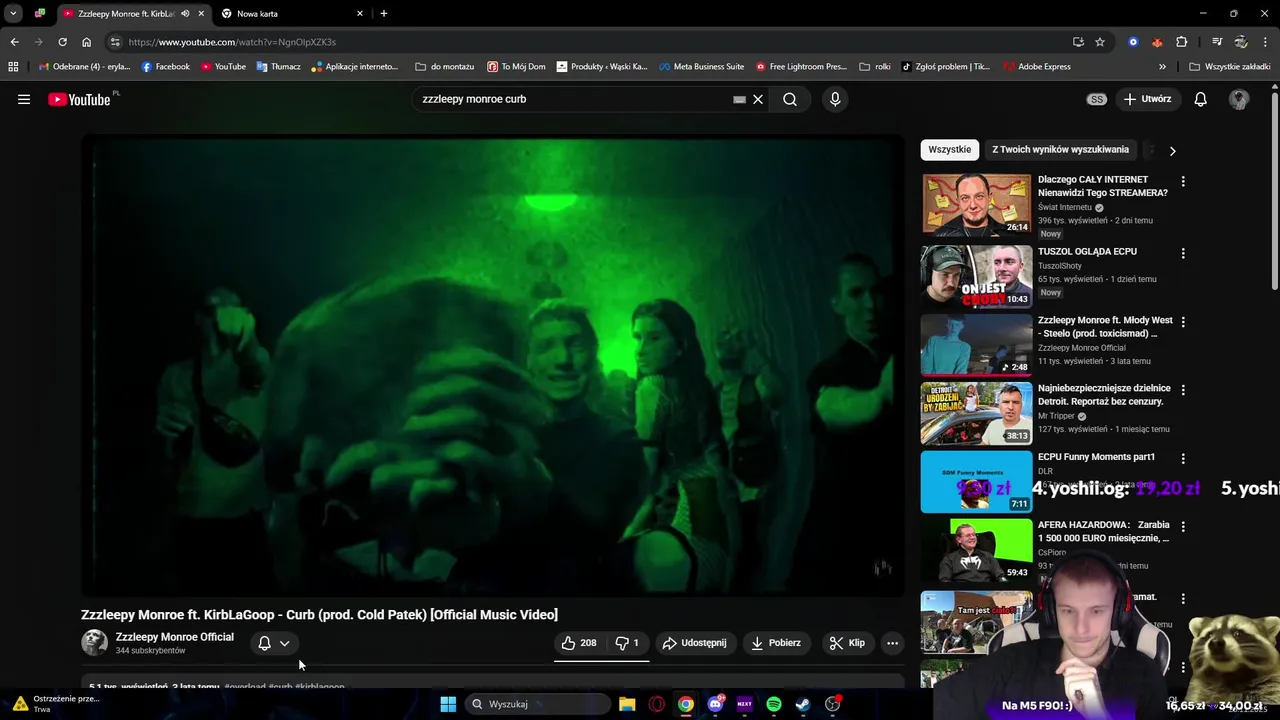Go to the YouTube home logo
This screenshot has height=720, width=1280.
79,99
